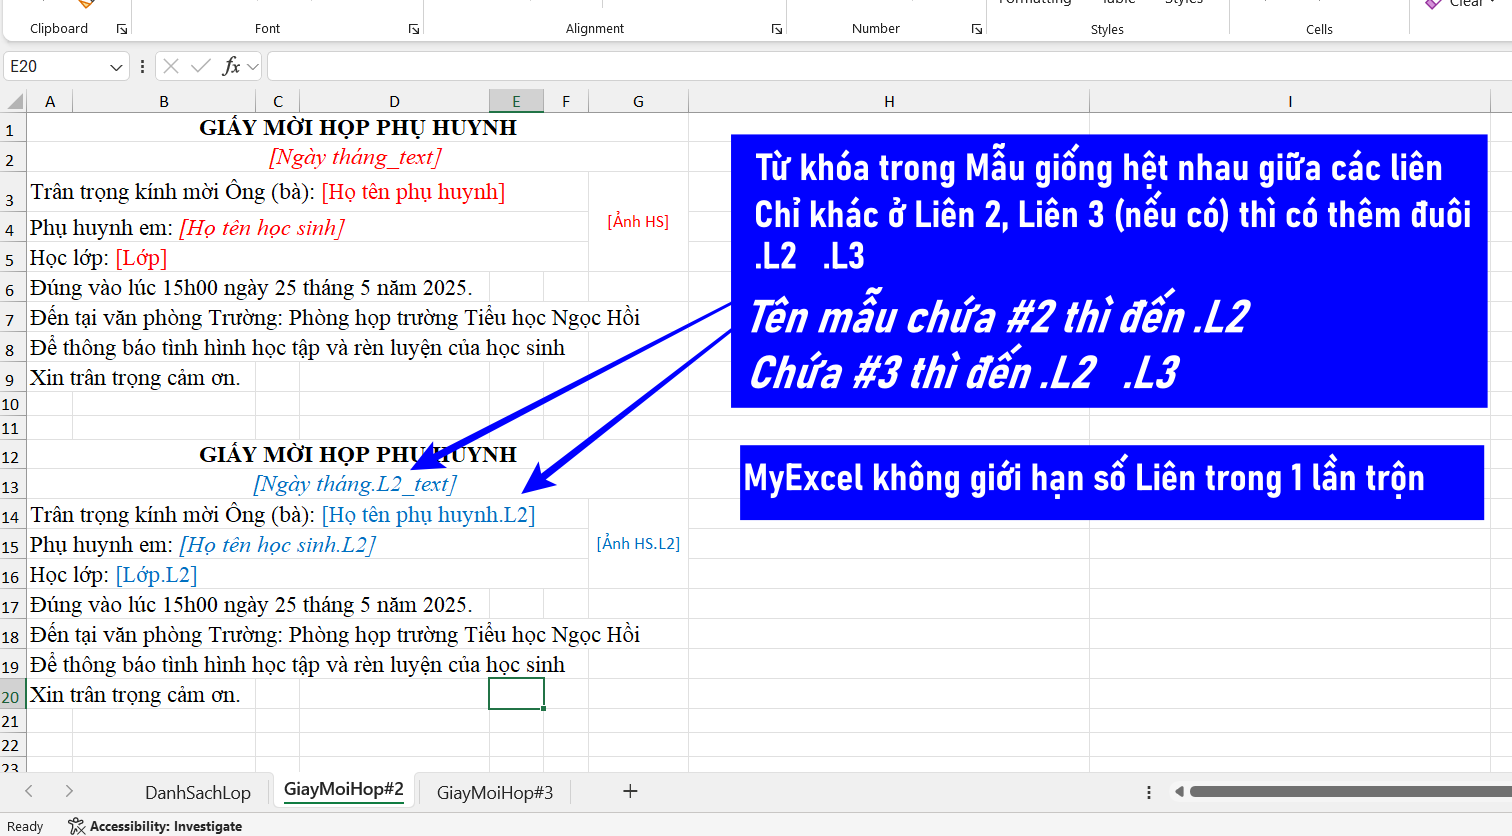Select column D header
1512x836 pixels.
[x=394, y=101]
